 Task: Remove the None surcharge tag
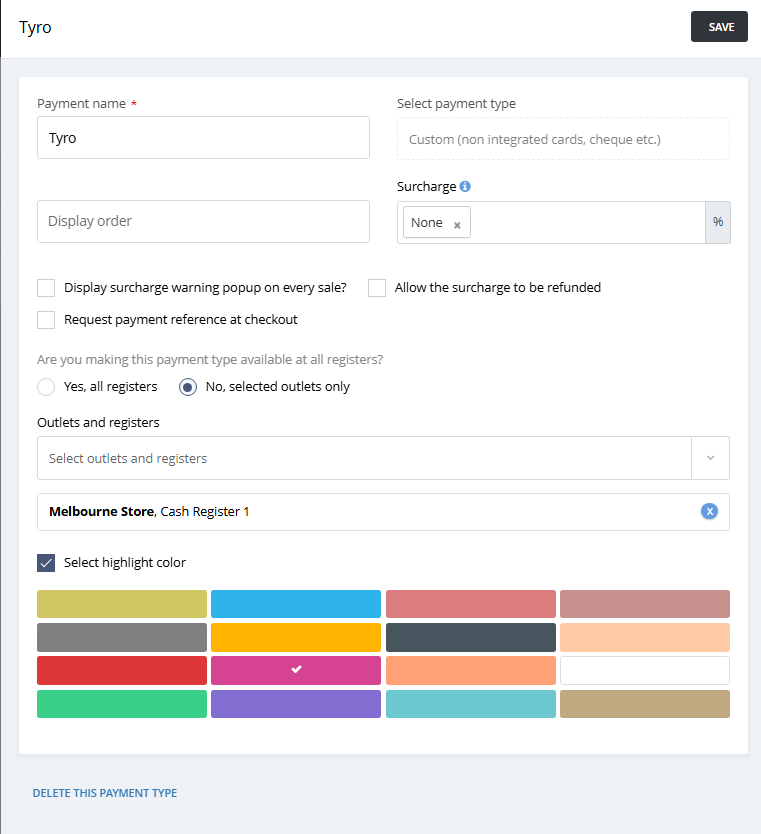coord(457,225)
